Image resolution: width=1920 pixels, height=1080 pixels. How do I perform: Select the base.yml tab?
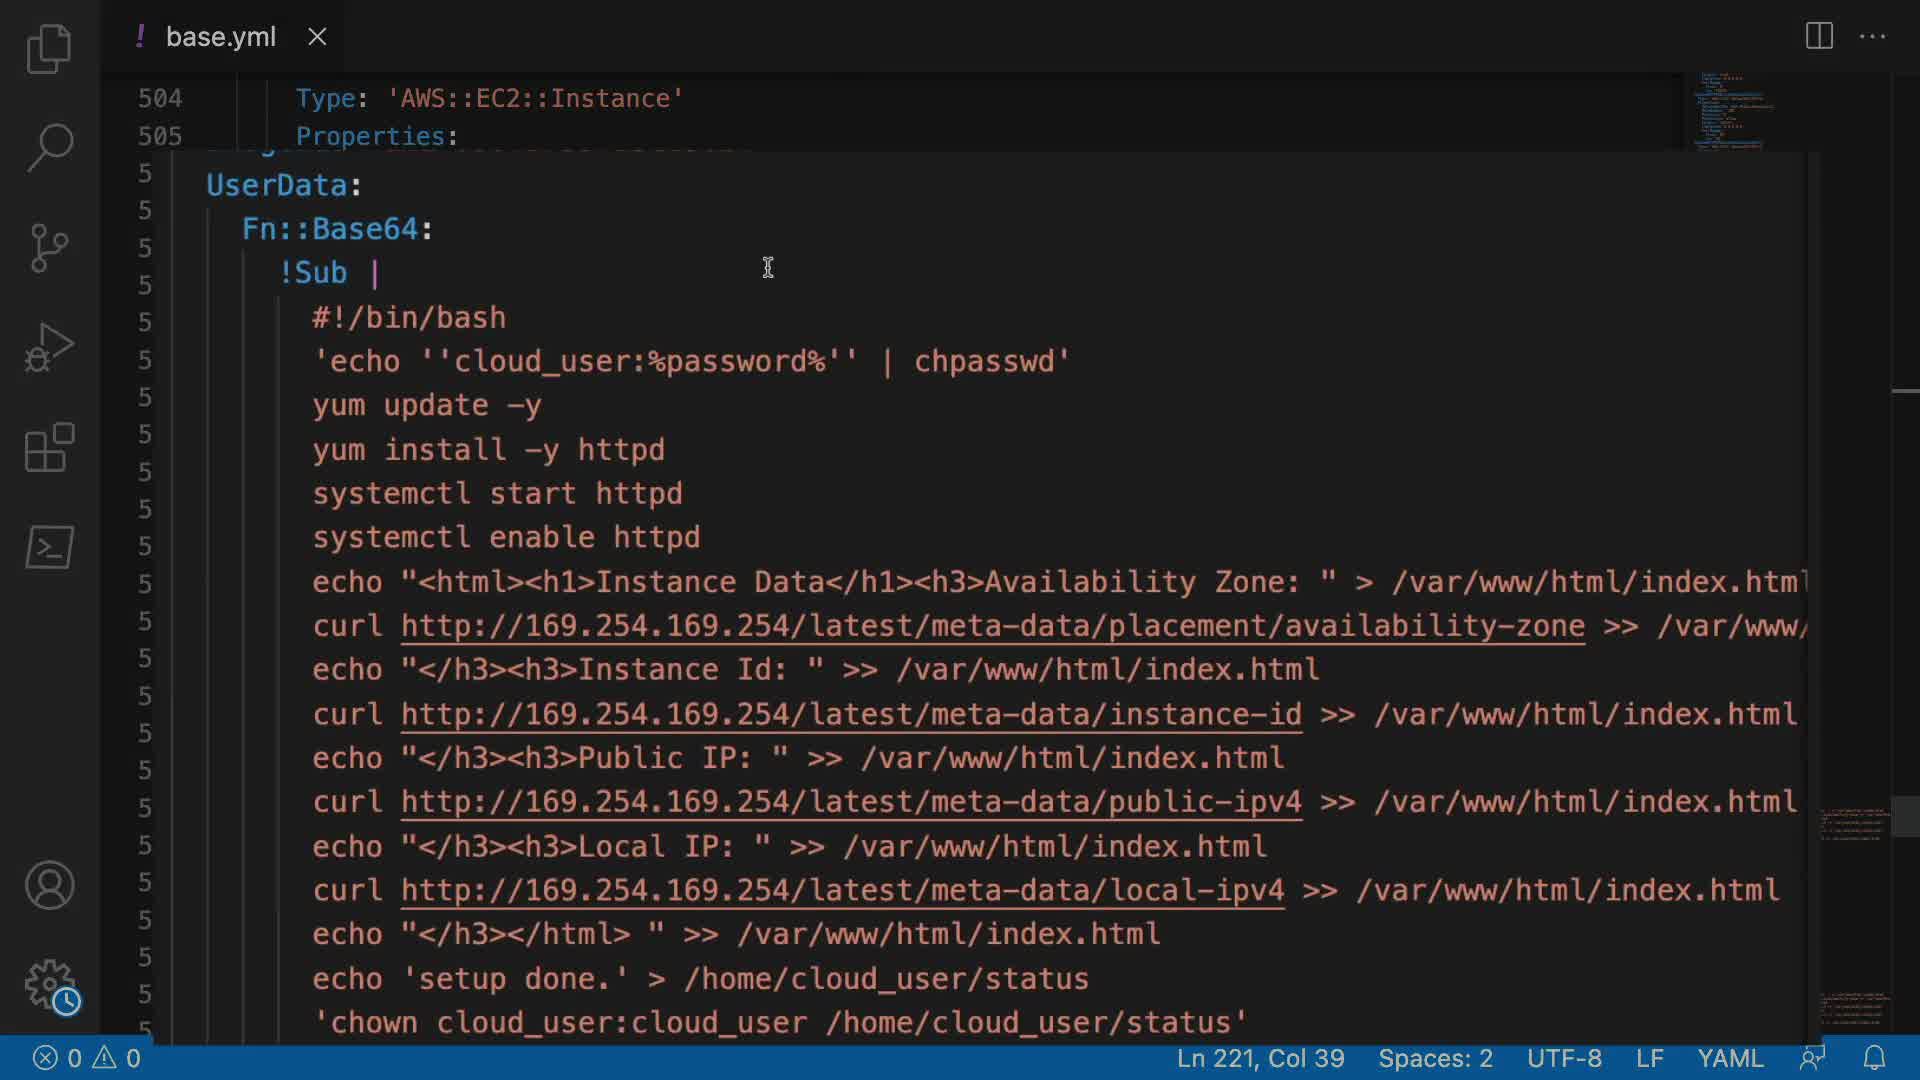(220, 37)
